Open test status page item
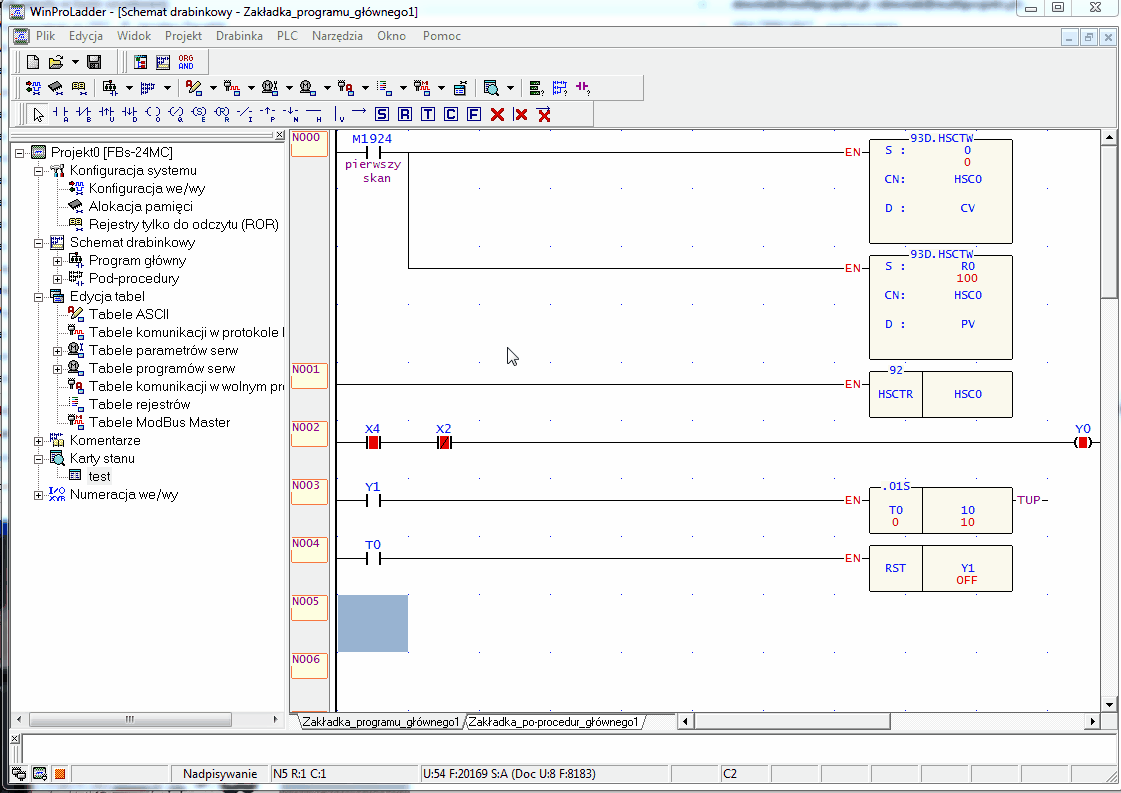 click(99, 477)
